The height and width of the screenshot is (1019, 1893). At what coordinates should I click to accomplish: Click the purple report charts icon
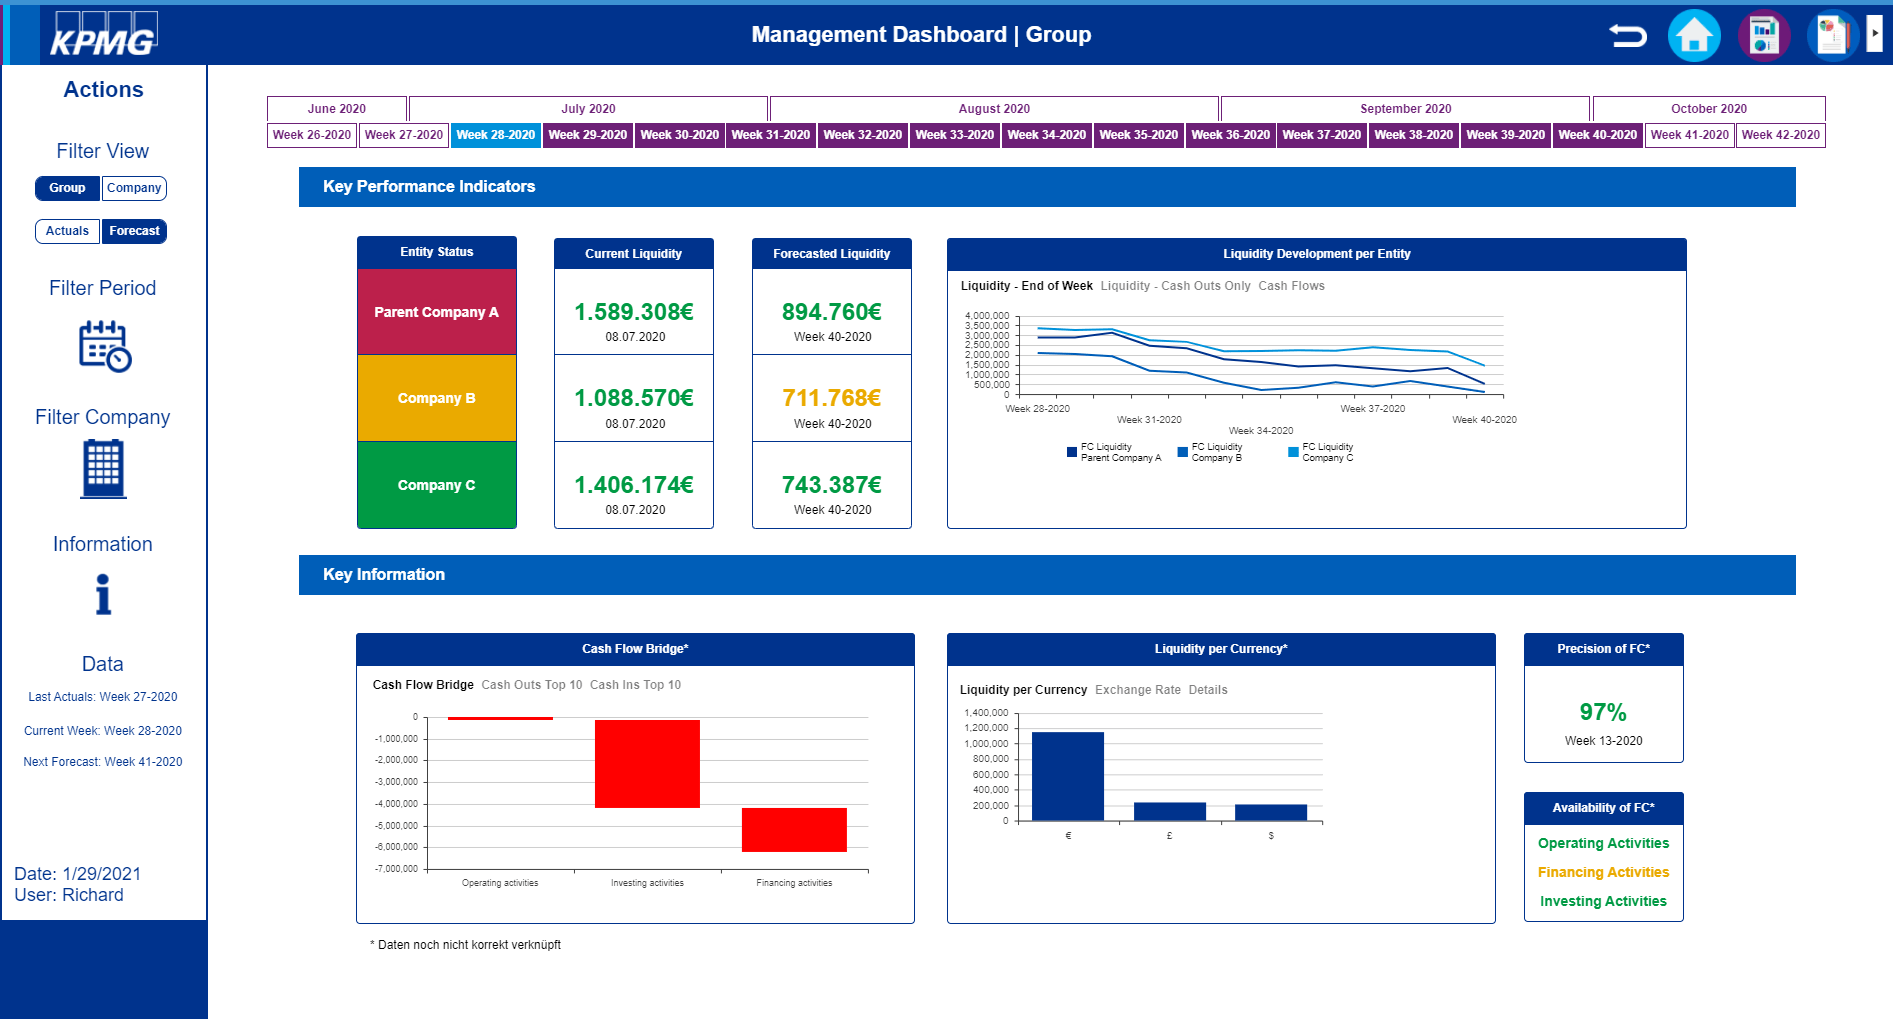pos(1763,33)
